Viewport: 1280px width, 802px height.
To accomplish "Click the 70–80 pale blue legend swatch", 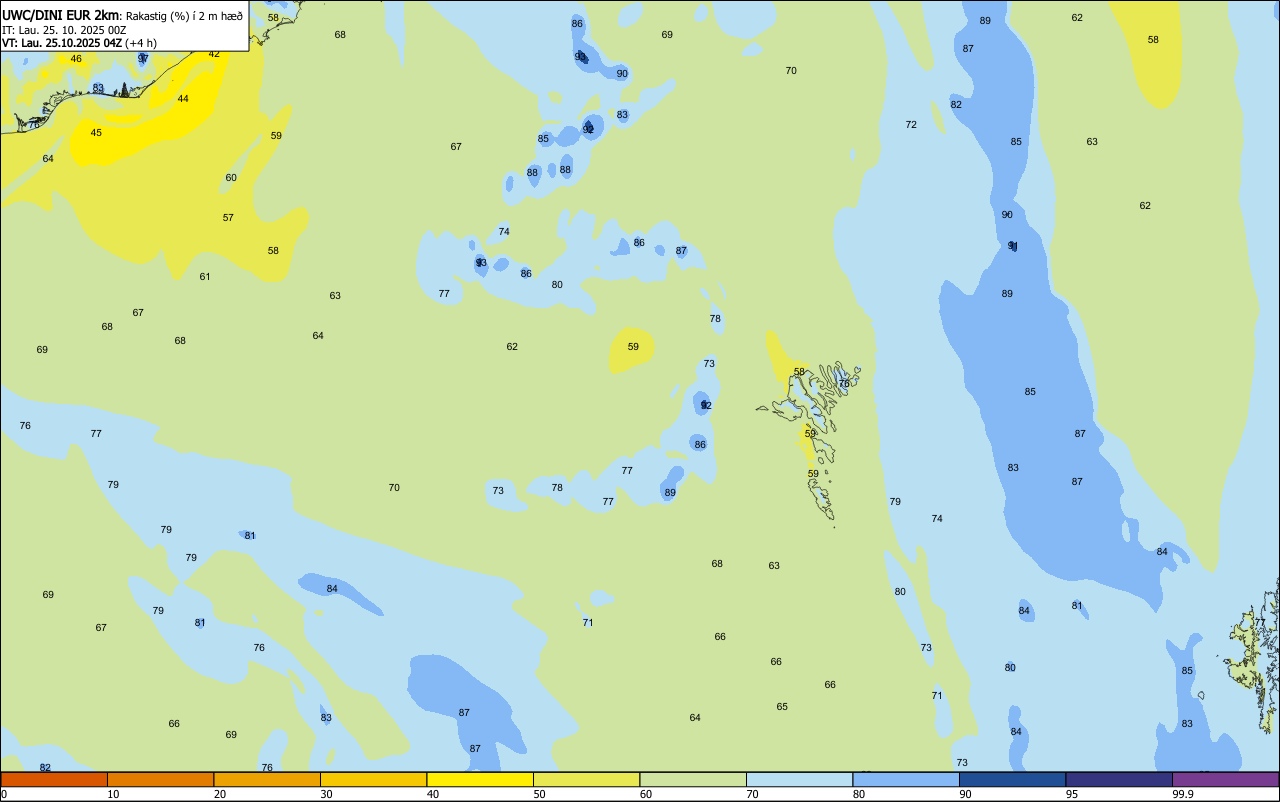I will 799,779.
